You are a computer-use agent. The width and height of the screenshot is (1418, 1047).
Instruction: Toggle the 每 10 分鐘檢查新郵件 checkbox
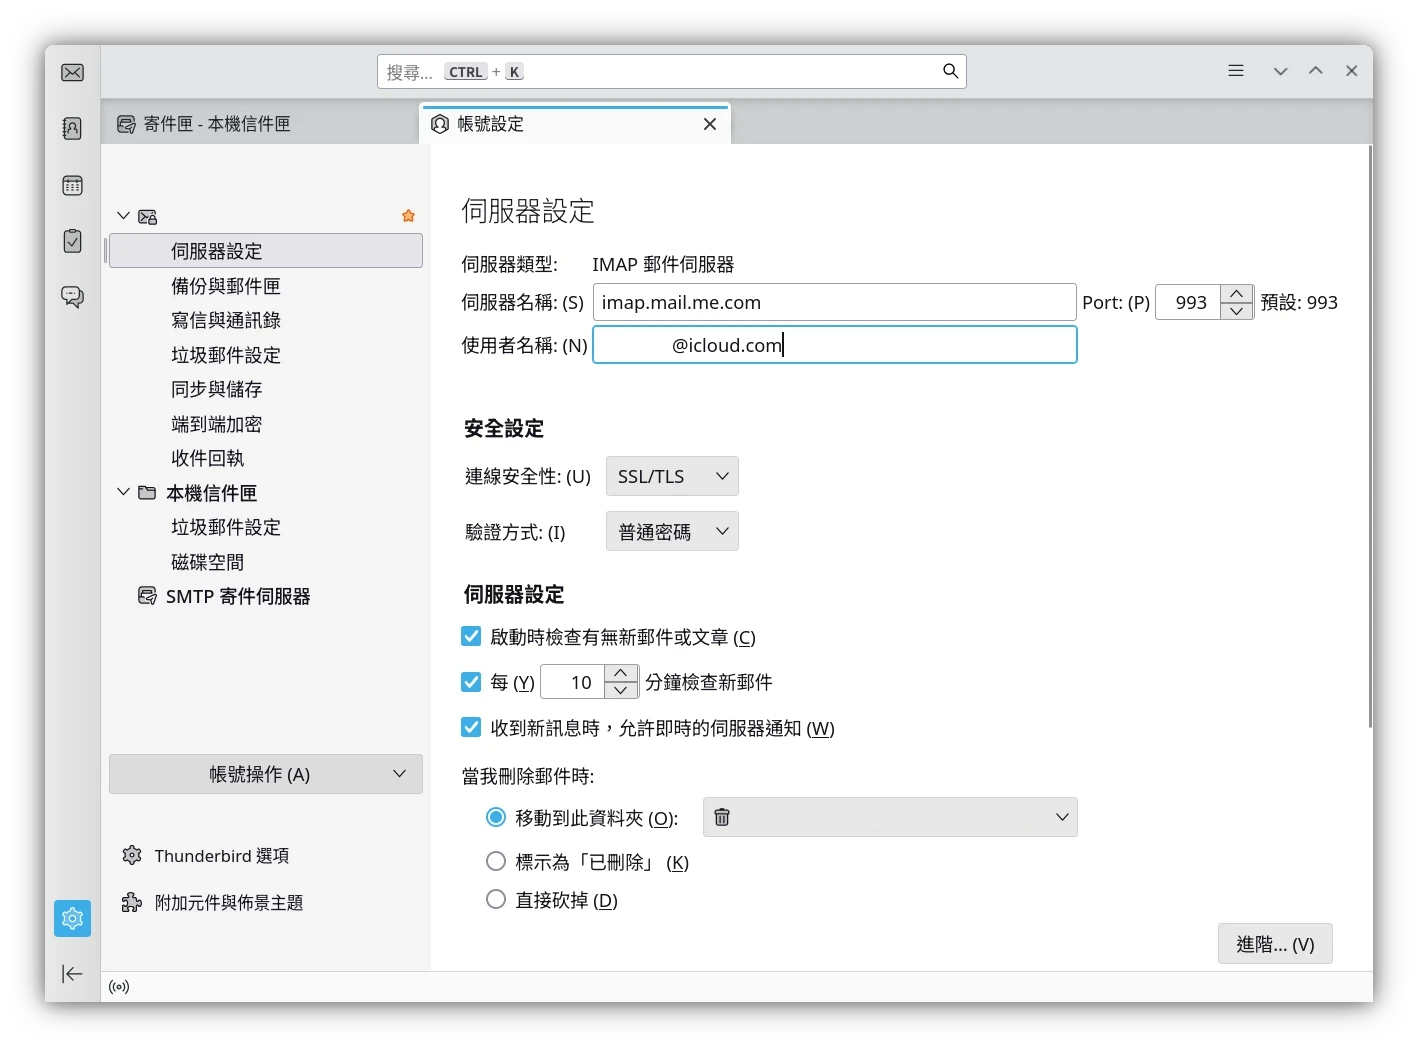click(x=470, y=681)
